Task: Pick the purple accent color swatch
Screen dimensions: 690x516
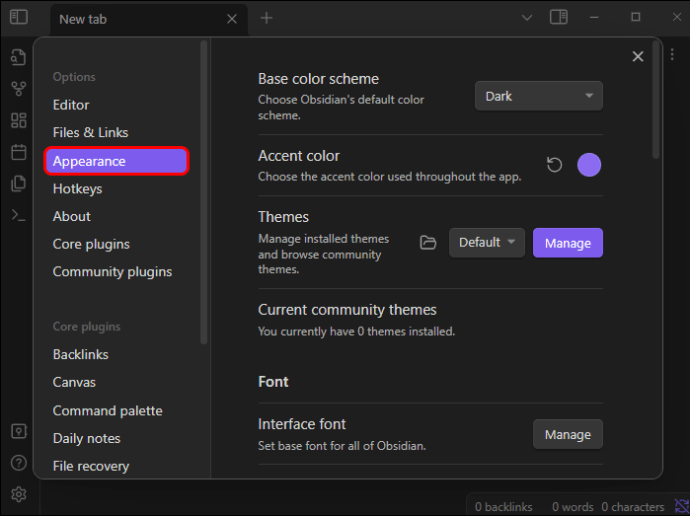Action: [589, 165]
